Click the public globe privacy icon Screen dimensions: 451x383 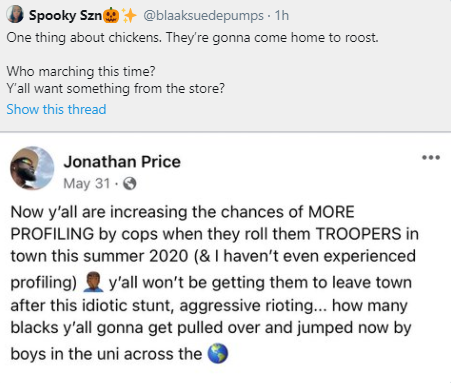pyautogui.click(x=130, y=183)
